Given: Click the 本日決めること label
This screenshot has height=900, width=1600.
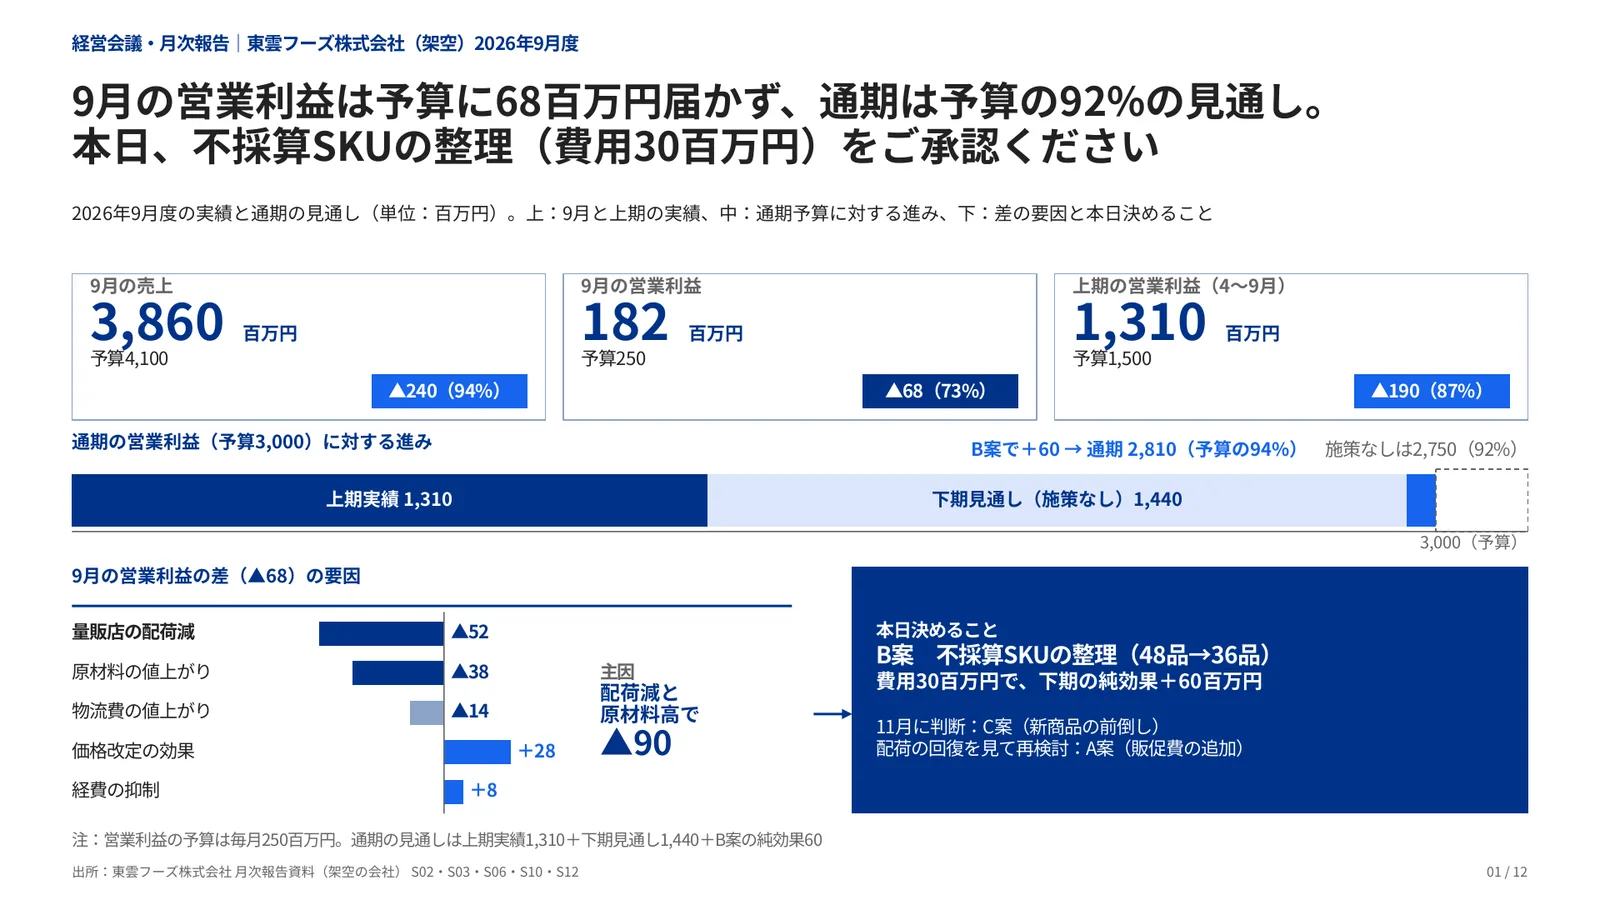Looking at the screenshot, I should pyautogui.click(x=937, y=630).
